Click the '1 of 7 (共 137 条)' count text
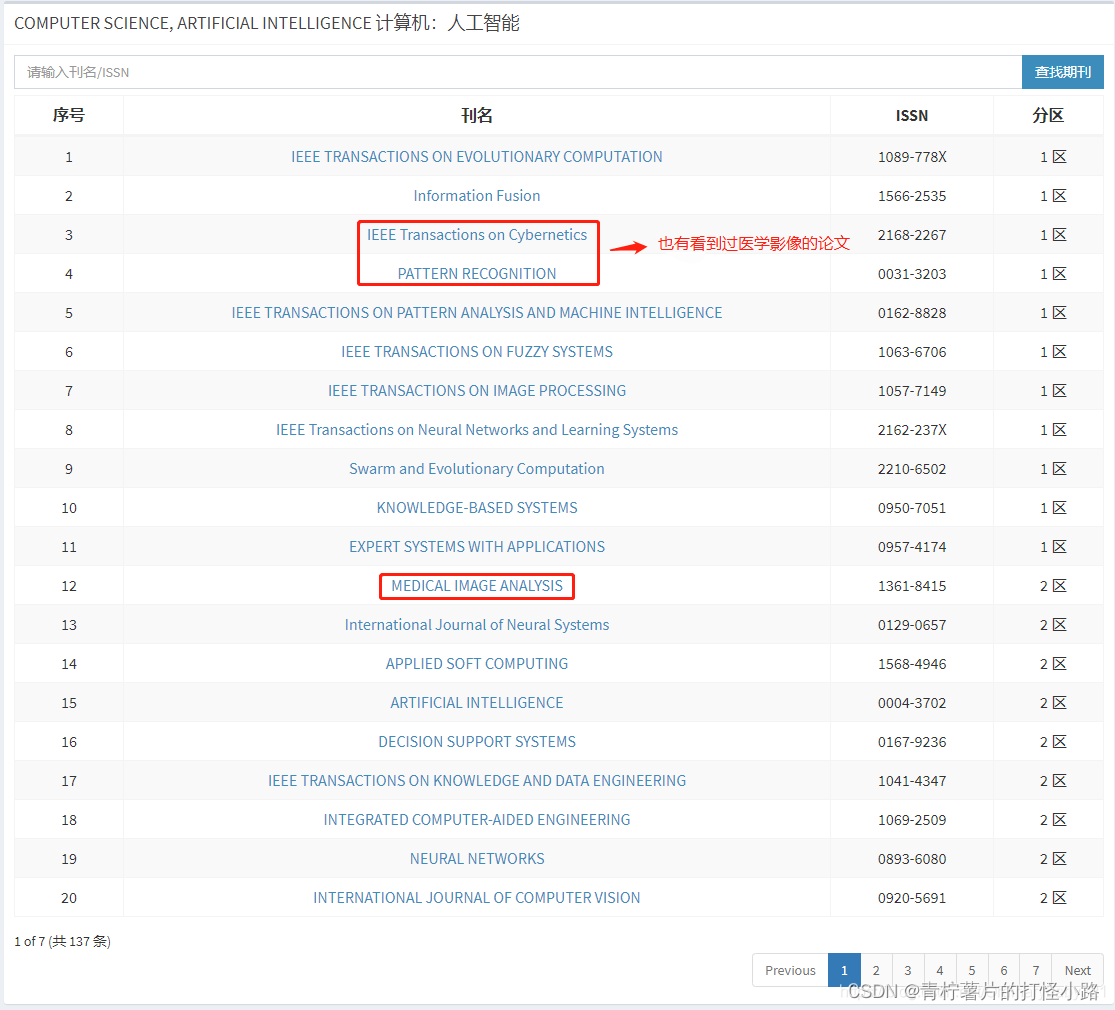The image size is (1115, 1010). (63, 941)
